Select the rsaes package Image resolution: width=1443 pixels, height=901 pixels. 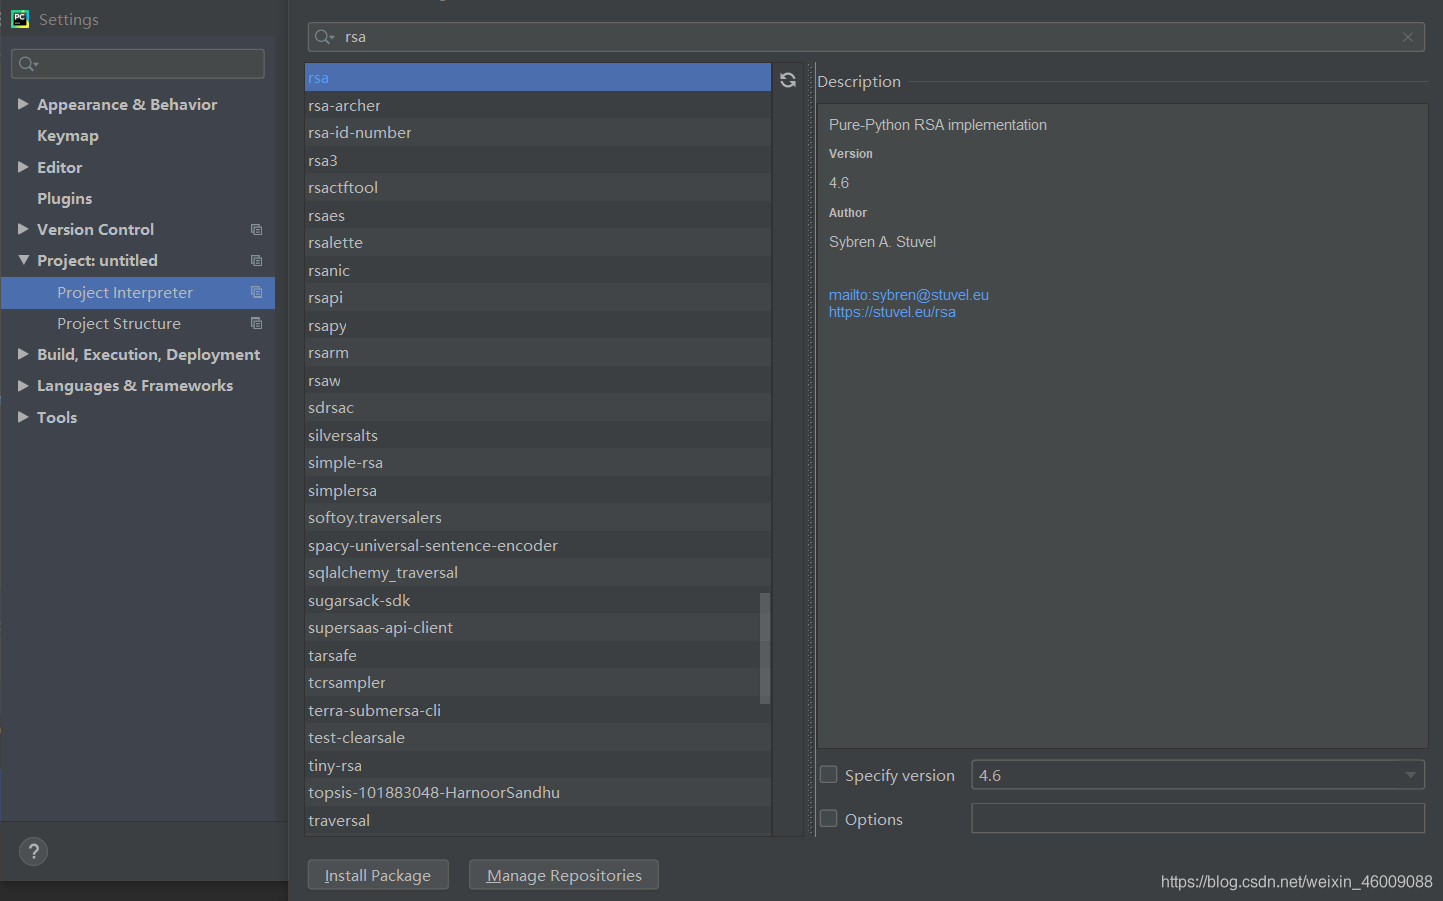coord(538,215)
